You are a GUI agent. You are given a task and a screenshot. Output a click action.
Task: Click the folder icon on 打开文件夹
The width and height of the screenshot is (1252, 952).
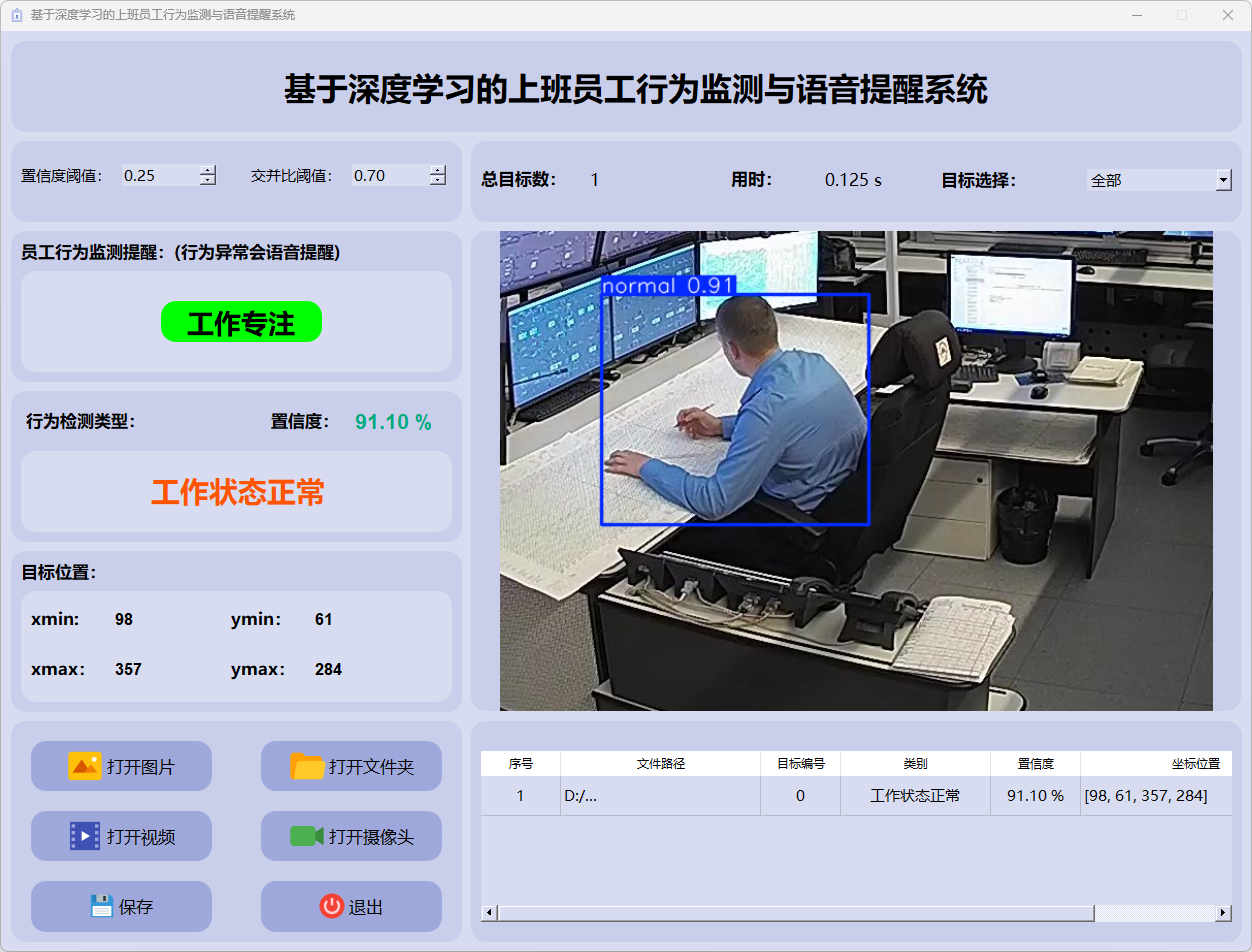click(x=307, y=766)
